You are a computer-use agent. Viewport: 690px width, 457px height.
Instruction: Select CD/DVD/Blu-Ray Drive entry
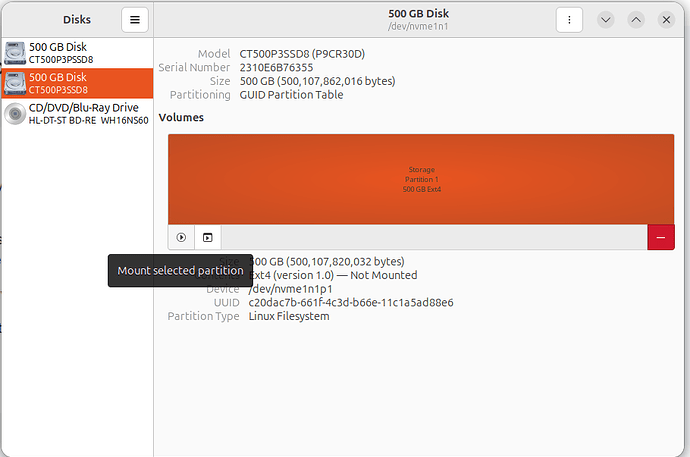tap(78, 113)
